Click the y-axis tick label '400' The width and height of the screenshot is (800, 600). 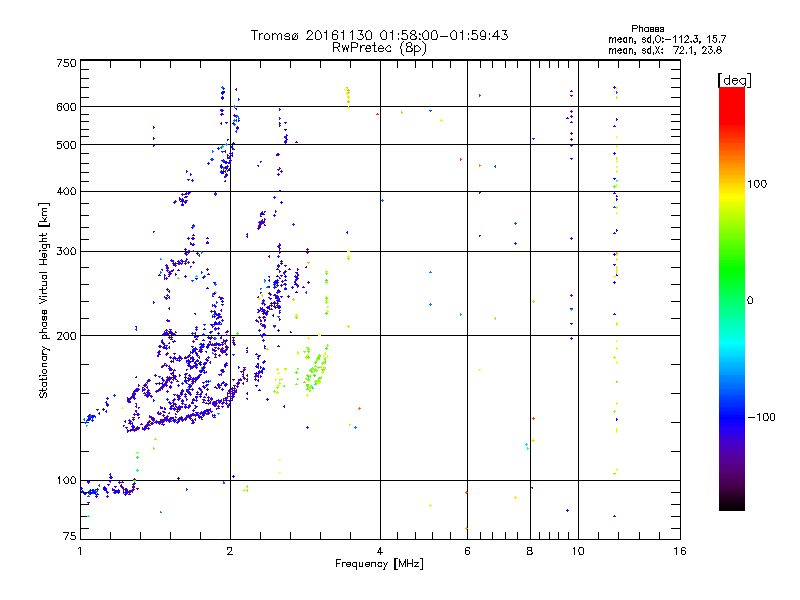click(66, 192)
